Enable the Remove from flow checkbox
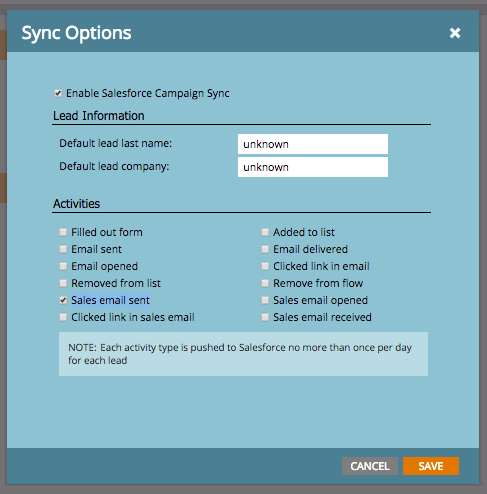The width and height of the screenshot is (487, 494). pyautogui.click(x=265, y=283)
